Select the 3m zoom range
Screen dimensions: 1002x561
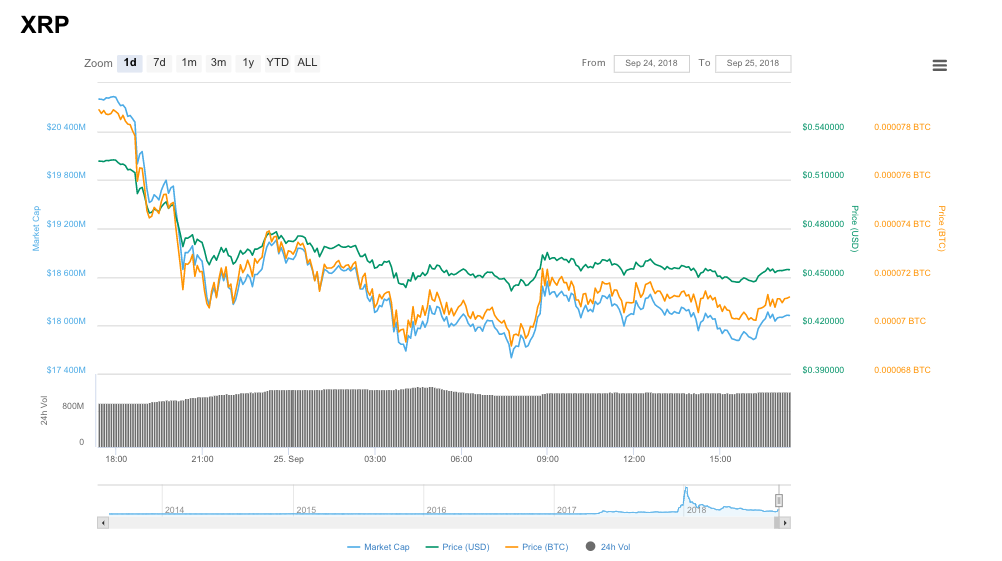tap(219, 63)
